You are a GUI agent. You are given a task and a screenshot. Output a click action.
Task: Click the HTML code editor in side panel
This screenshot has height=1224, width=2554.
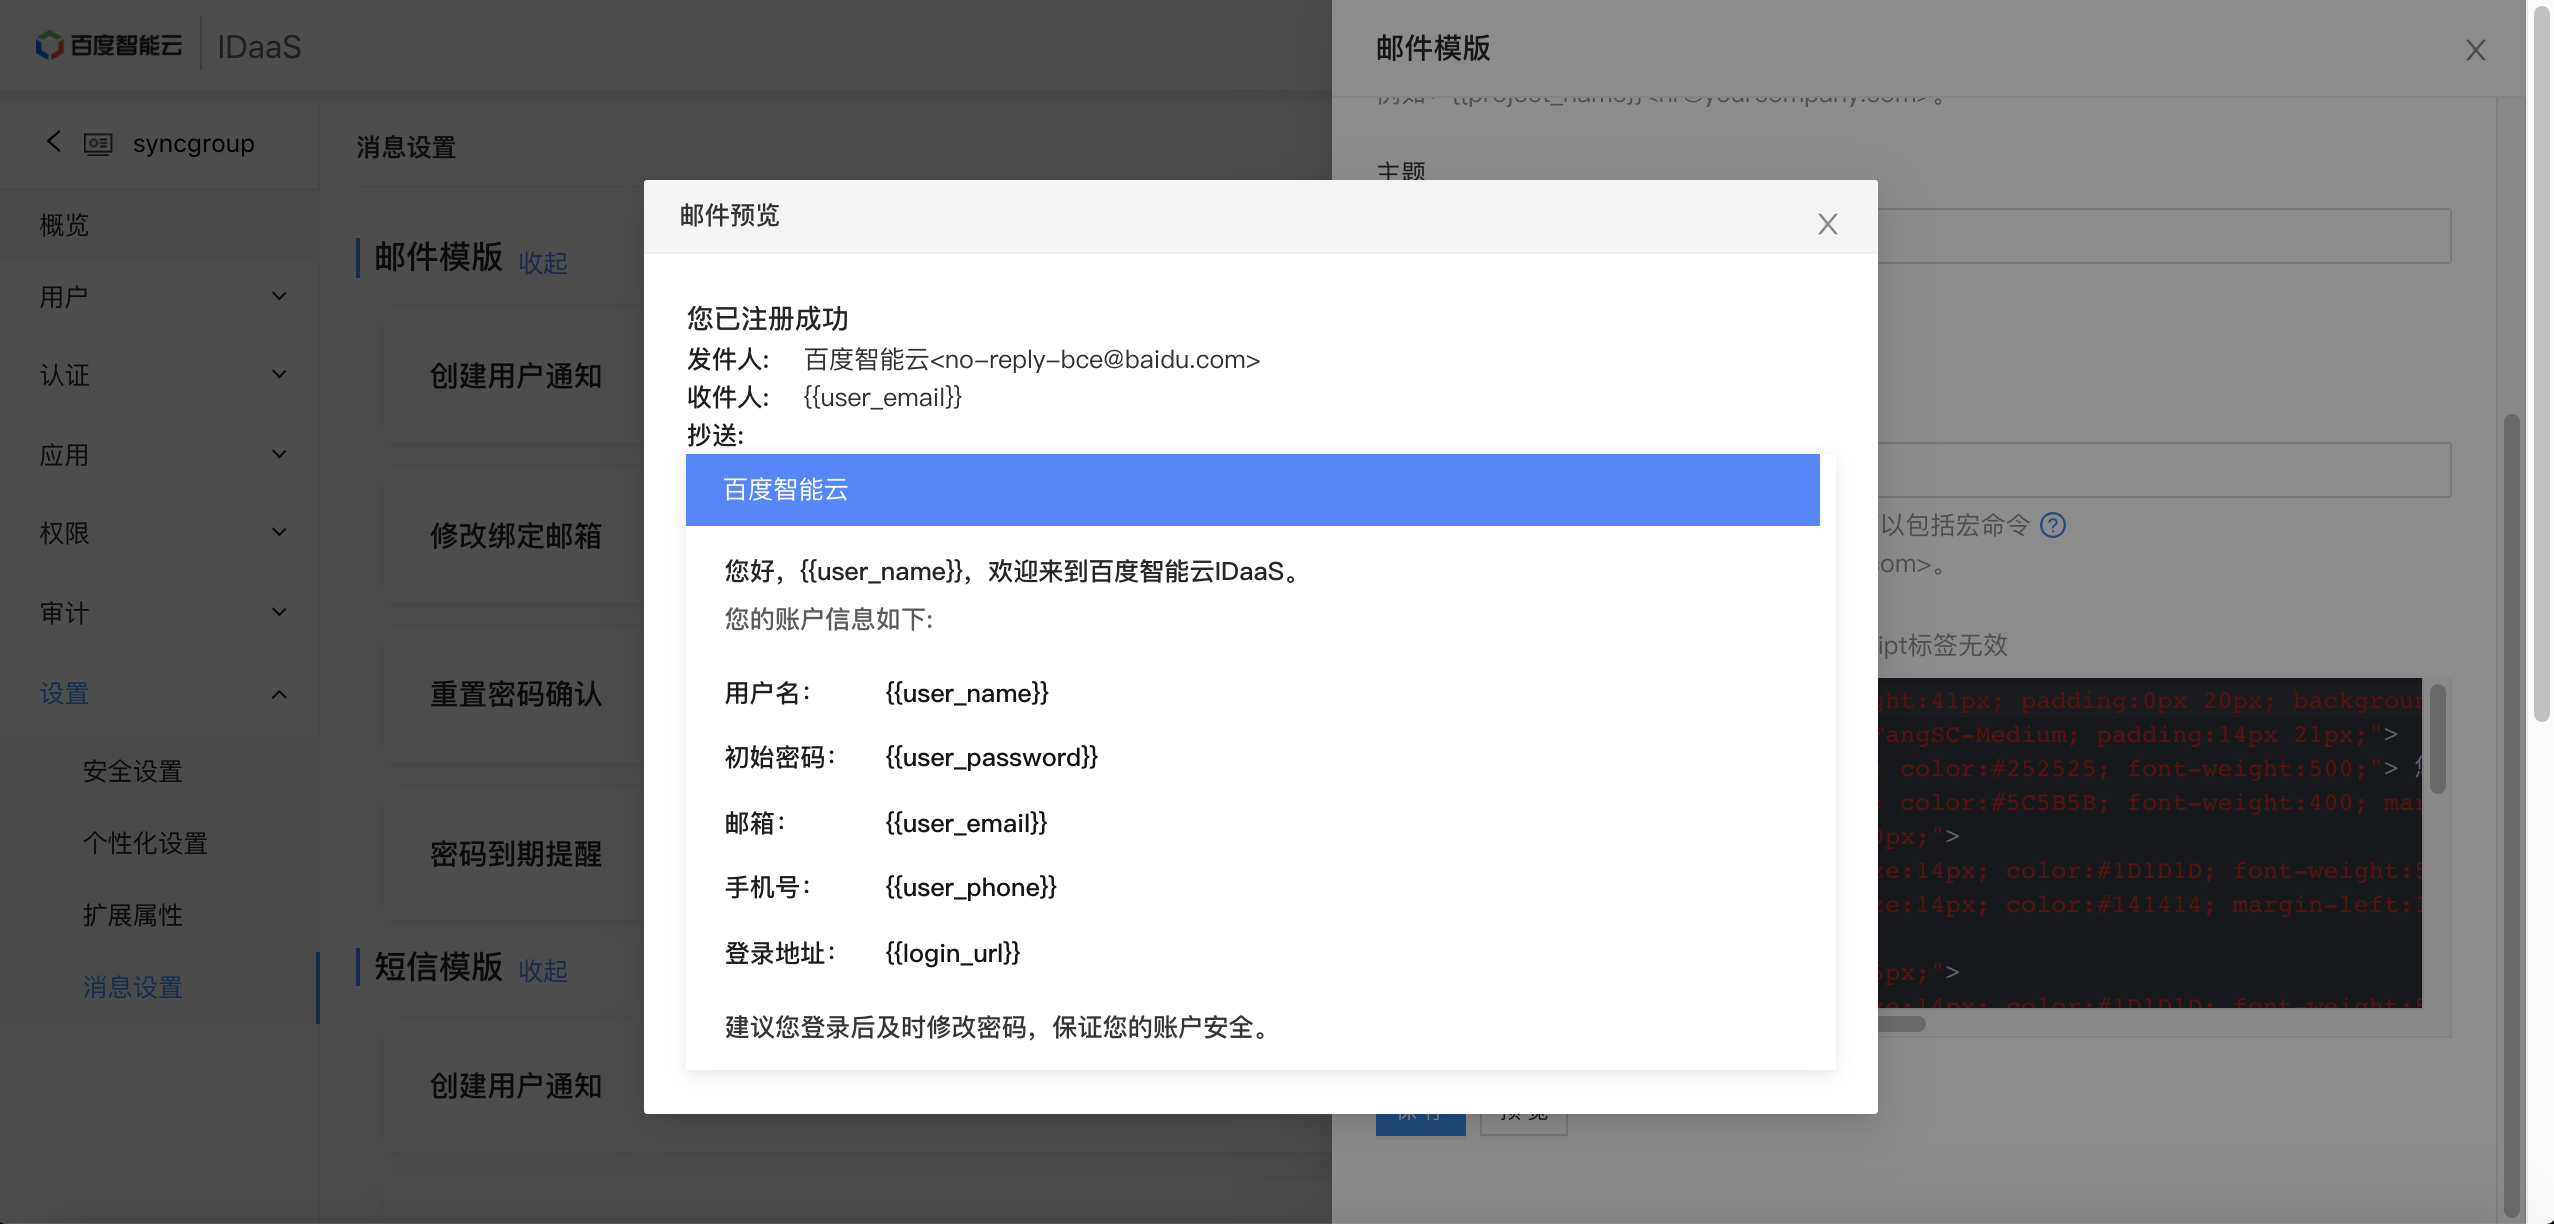pos(2150,842)
